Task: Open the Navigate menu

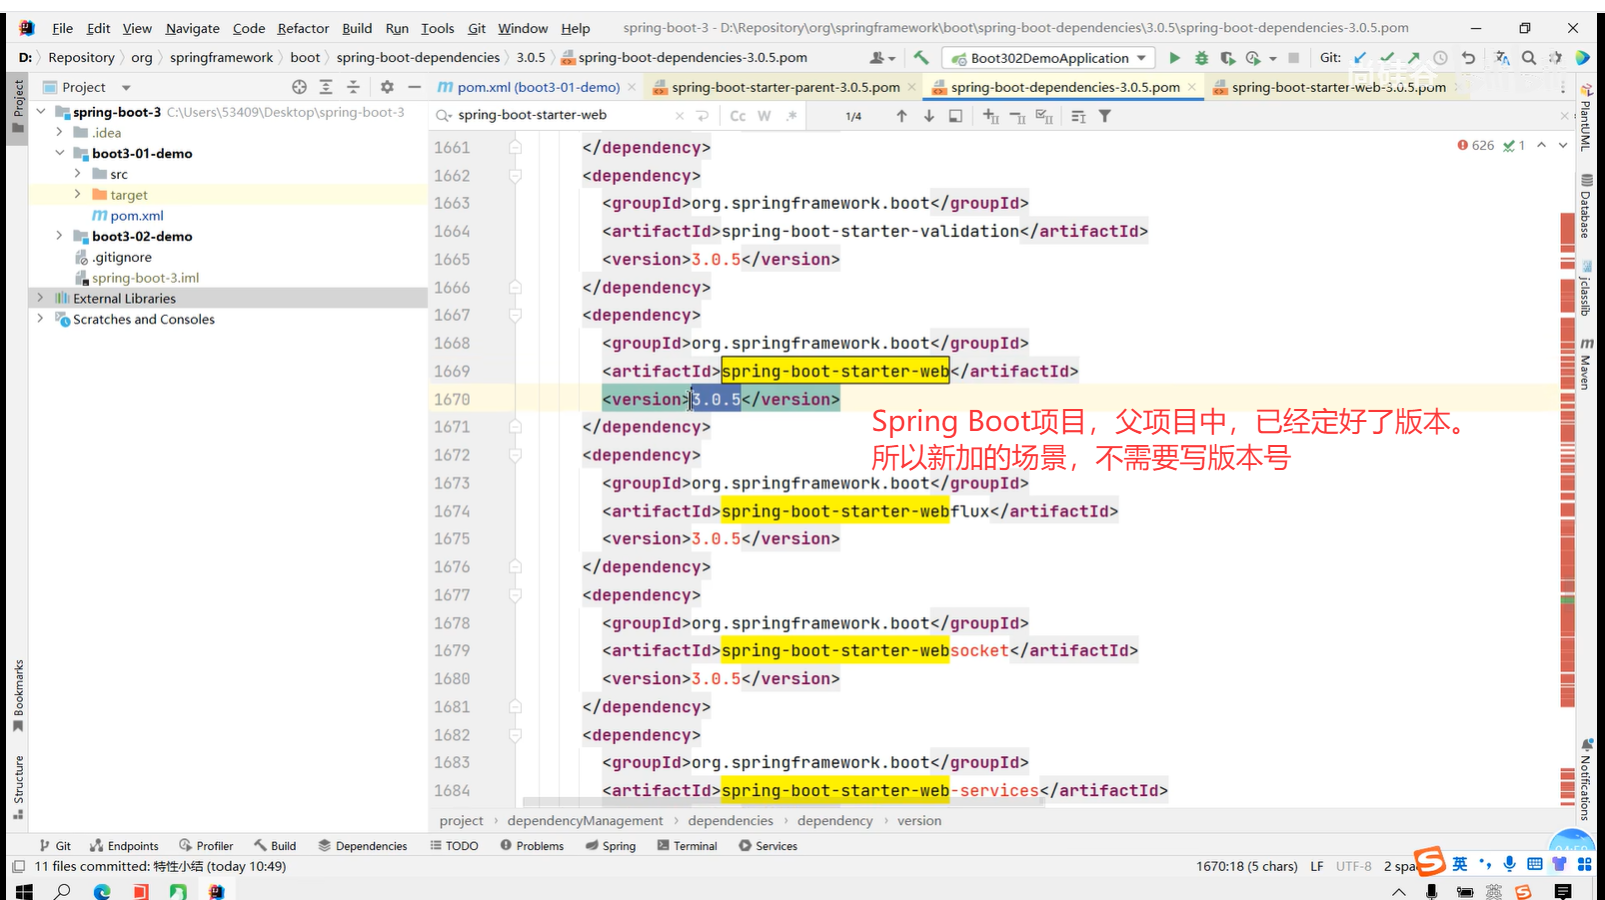Action: [x=192, y=28]
